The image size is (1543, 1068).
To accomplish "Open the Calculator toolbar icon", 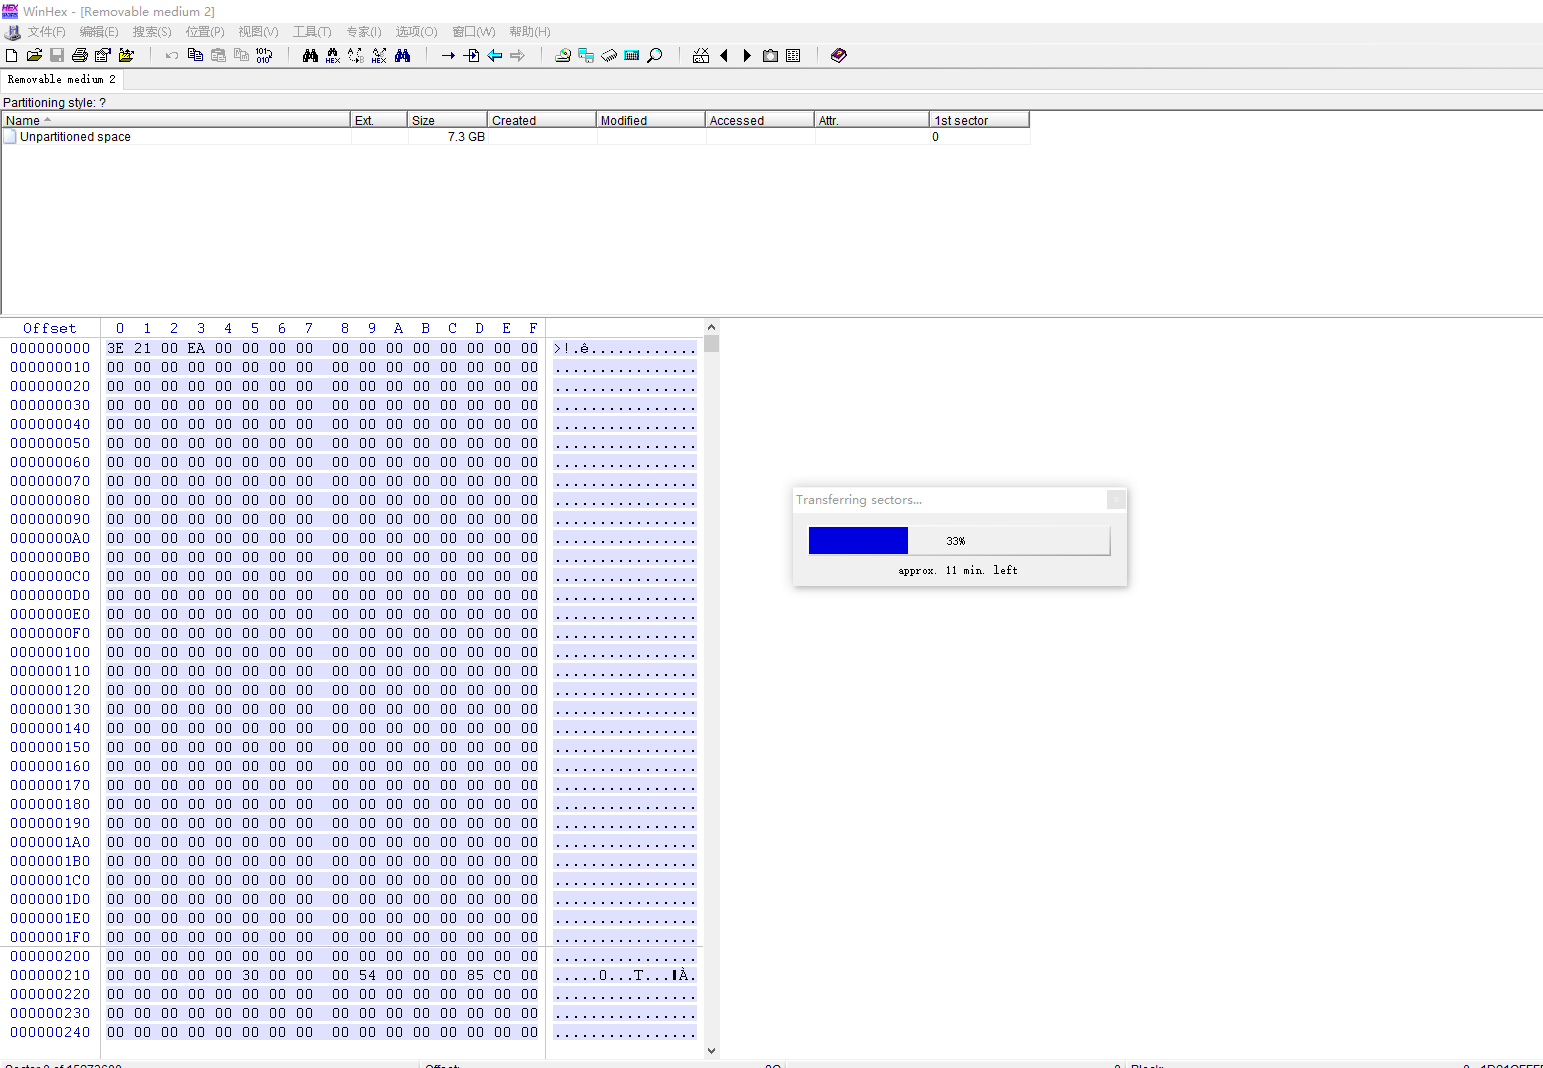I will (x=632, y=56).
